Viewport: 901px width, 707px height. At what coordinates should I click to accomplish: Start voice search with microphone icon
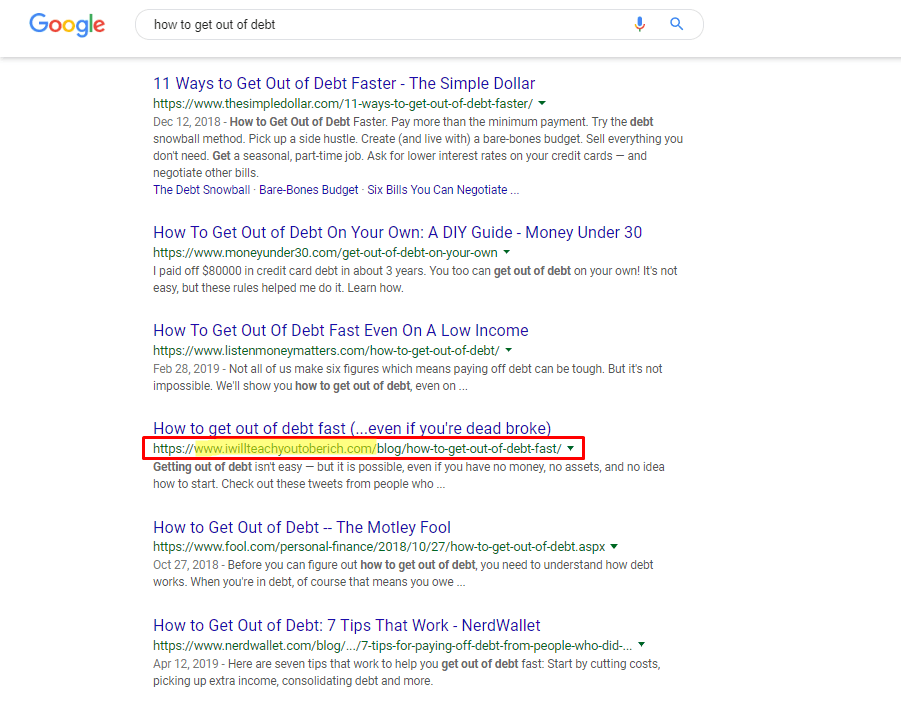(640, 24)
